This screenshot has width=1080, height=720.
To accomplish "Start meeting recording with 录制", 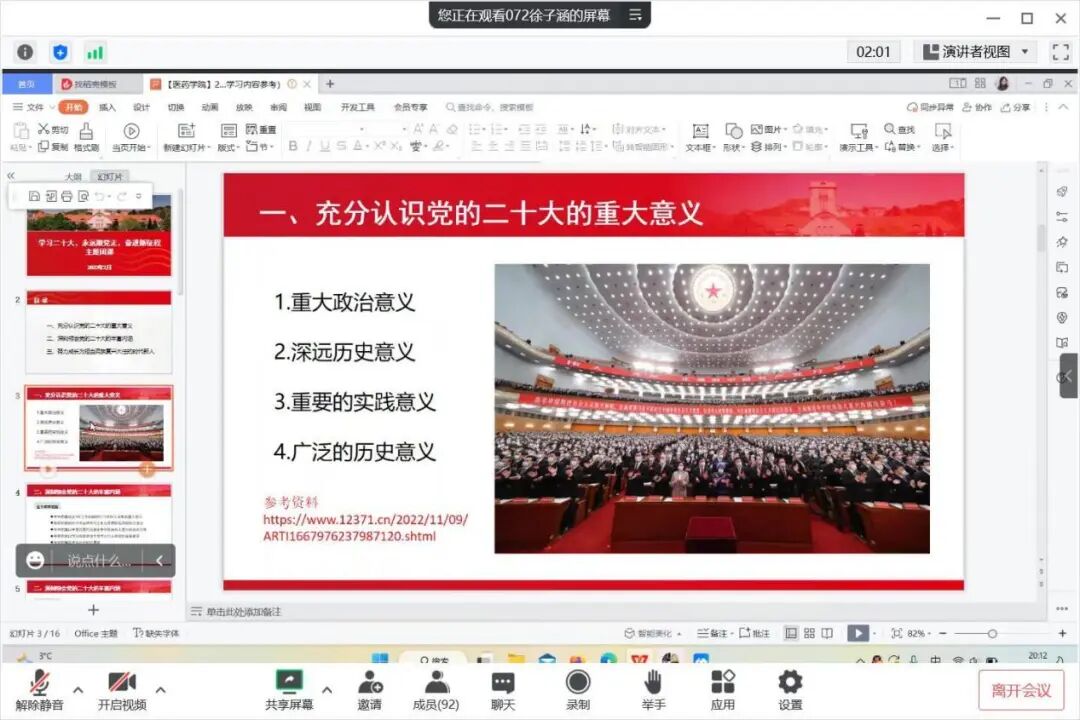I will (x=579, y=688).
